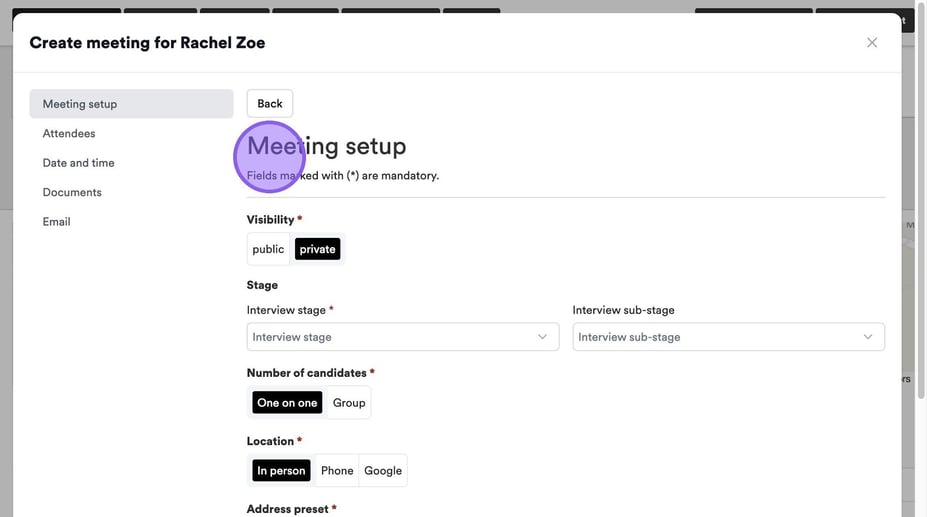927x517 pixels.
Task: Open the Email section in sidebar
Action: pos(56,222)
